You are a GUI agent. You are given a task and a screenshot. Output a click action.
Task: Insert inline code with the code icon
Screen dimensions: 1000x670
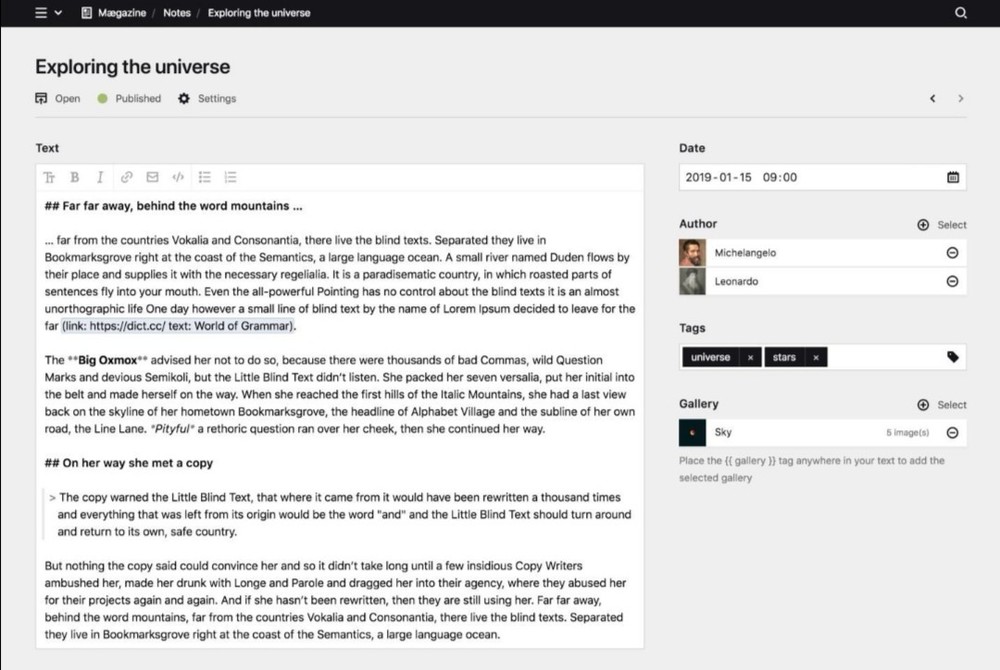178,177
